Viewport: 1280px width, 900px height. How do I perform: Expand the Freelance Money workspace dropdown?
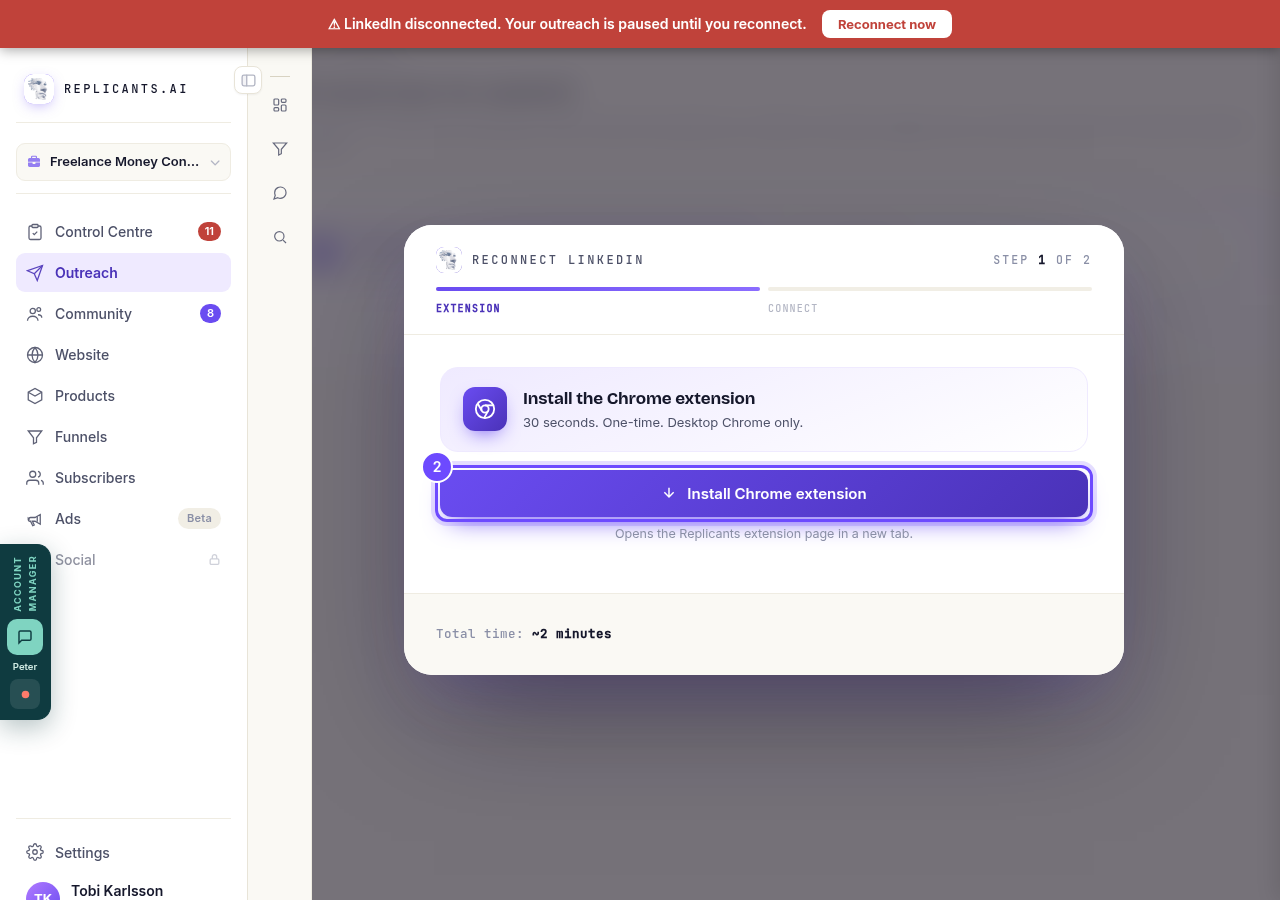point(123,162)
